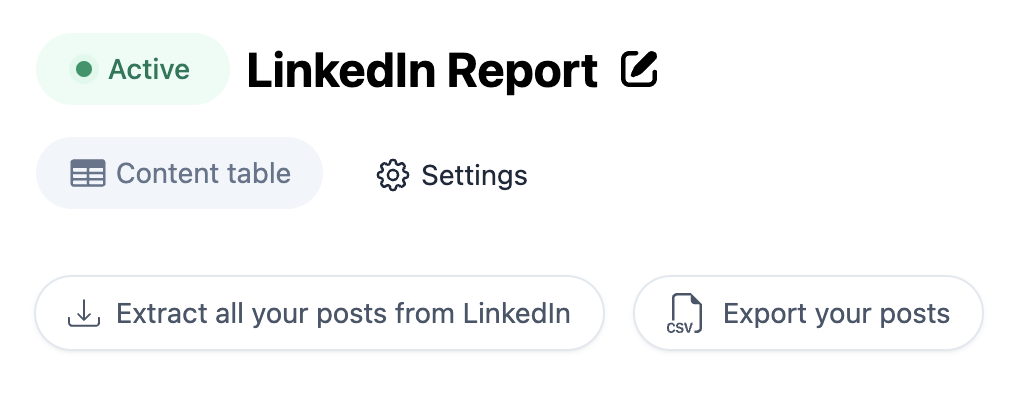1020x396 pixels.
Task: Click the word 'Report' in the heading
Action: click(x=522, y=72)
